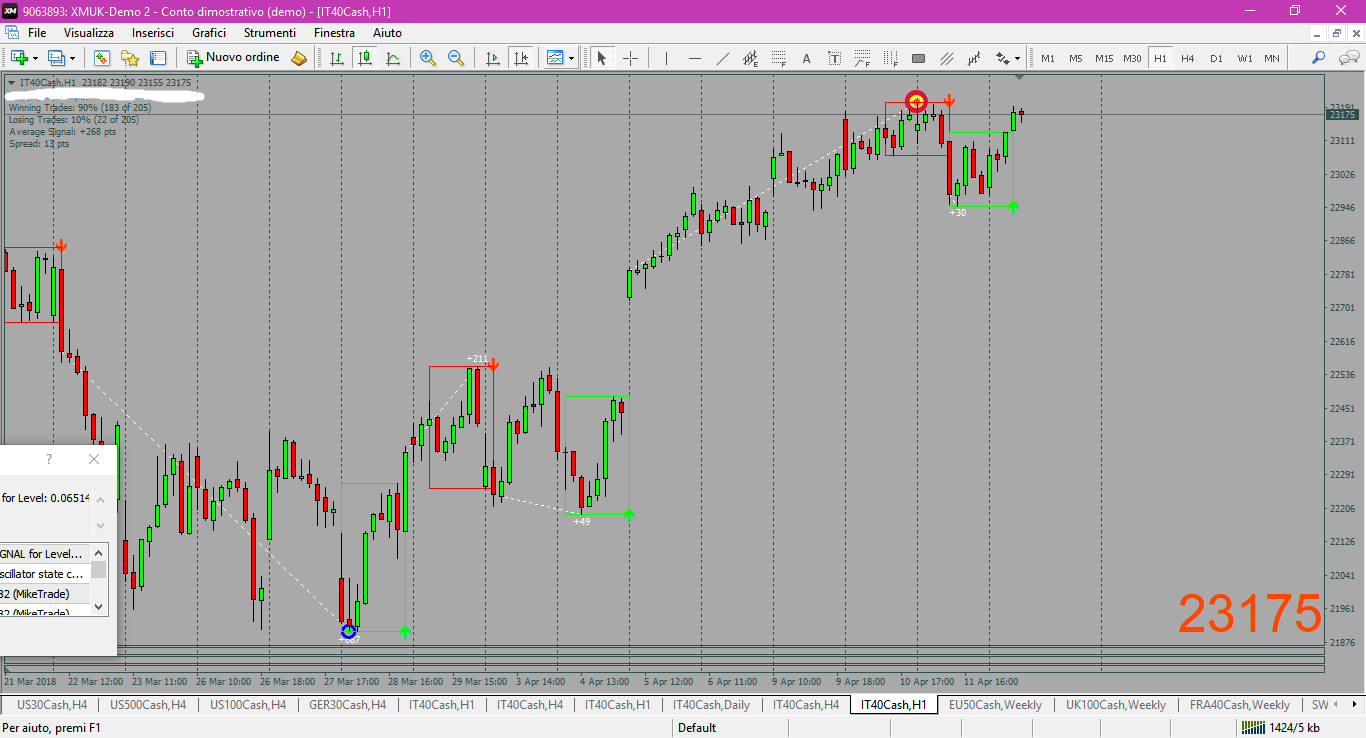Switch chart to line chart

click(393, 58)
